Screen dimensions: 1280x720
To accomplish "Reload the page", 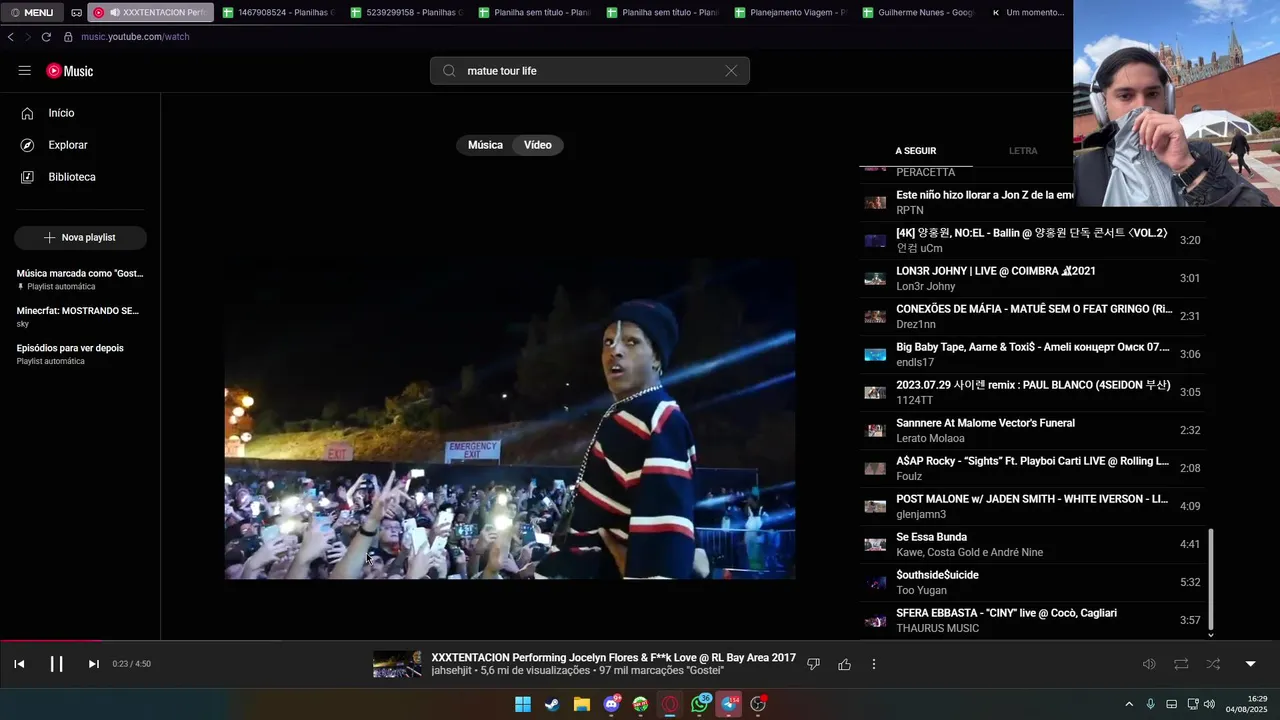I will (x=46, y=37).
